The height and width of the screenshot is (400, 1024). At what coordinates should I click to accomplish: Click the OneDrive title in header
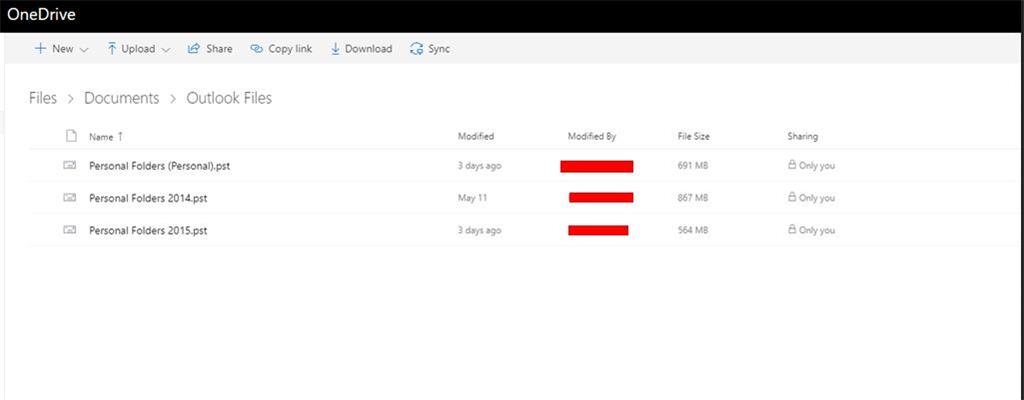pyautogui.click(x=41, y=15)
